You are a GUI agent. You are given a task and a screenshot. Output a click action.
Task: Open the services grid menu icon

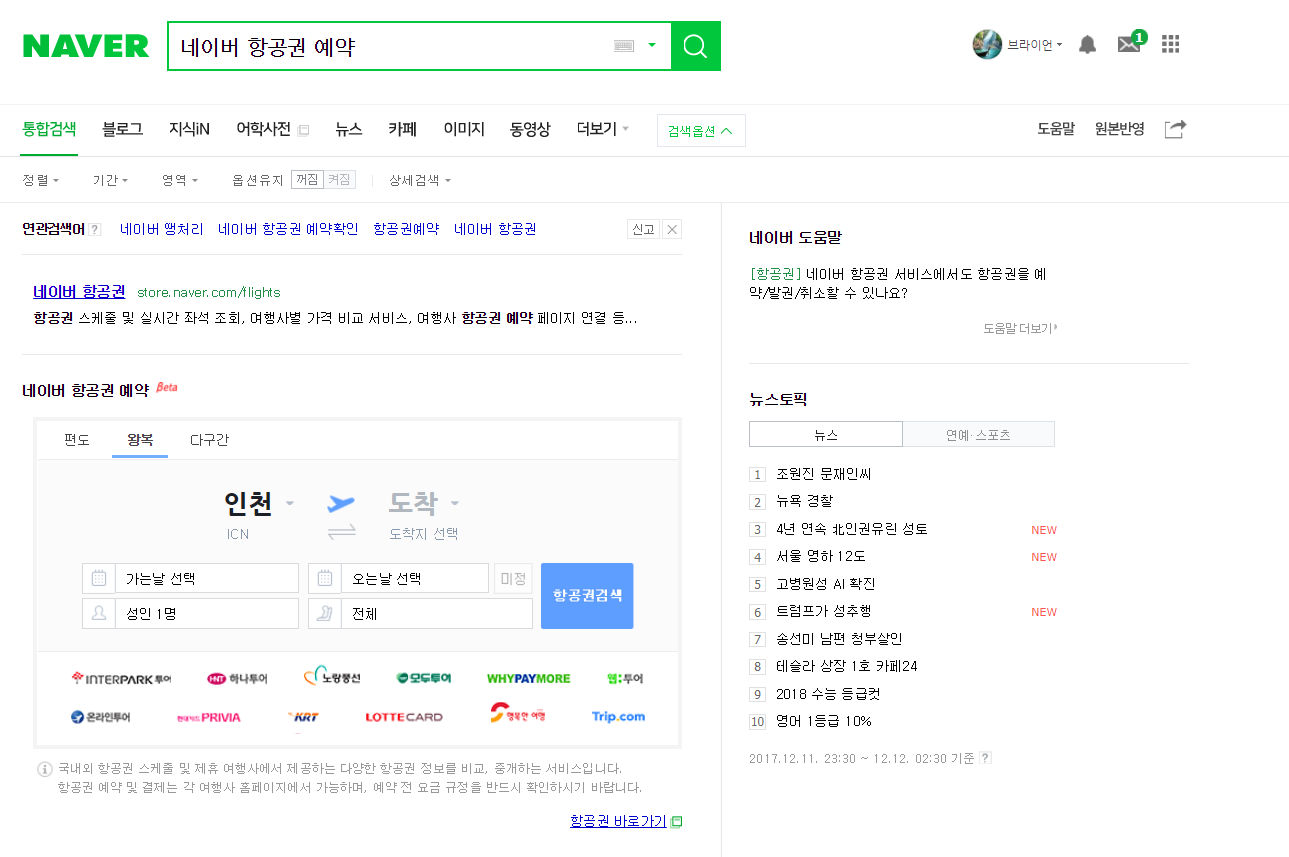point(1171,44)
